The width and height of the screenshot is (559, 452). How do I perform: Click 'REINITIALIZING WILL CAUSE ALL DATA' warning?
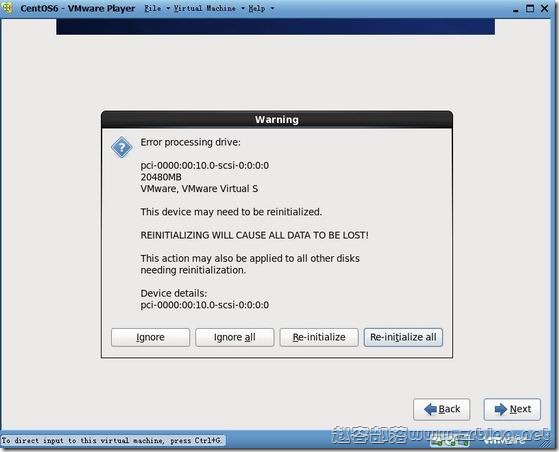pos(254,235)
